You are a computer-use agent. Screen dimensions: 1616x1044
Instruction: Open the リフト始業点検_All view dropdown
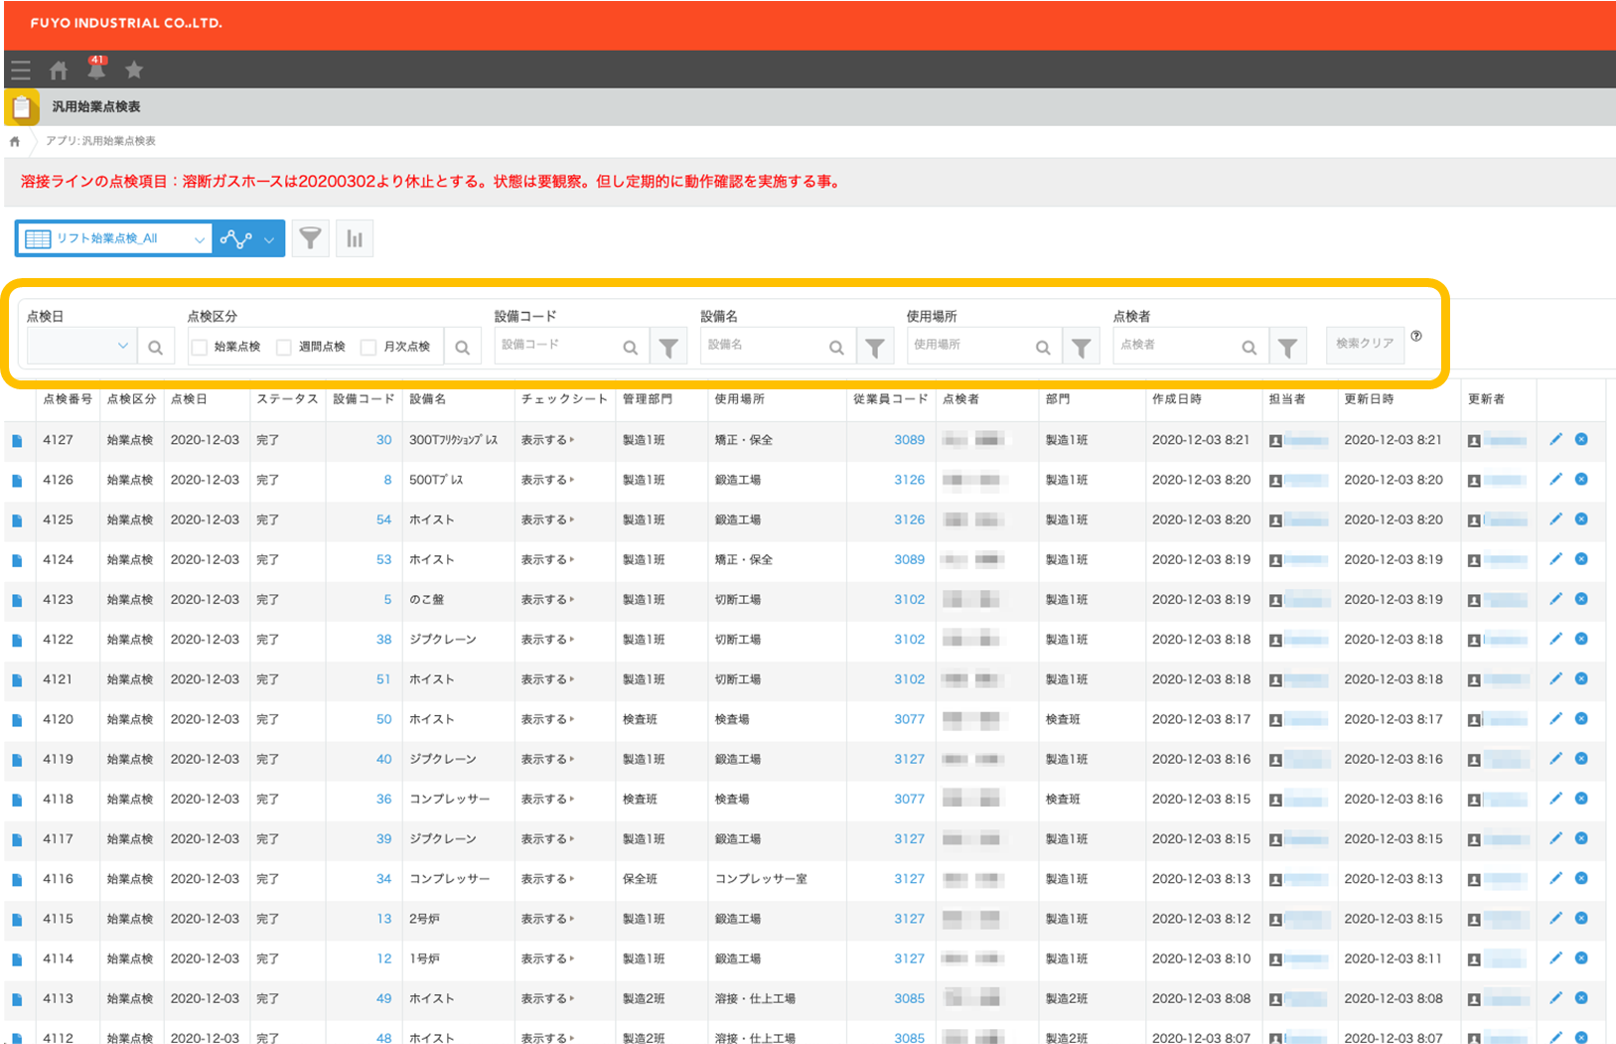[x=114, y=238]
